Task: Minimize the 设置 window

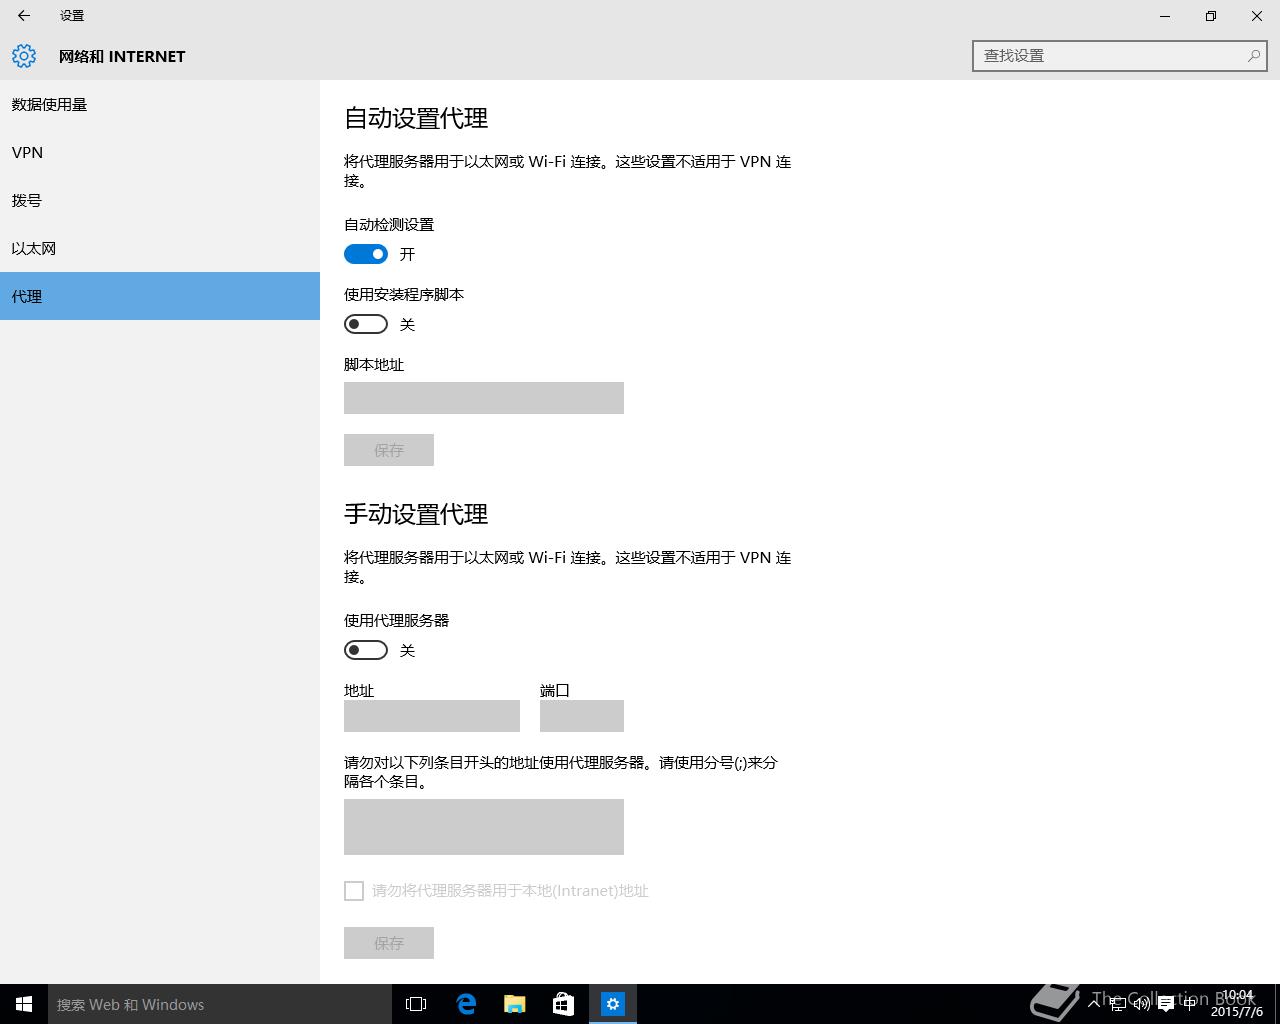Action: (x=1165, y=16)
